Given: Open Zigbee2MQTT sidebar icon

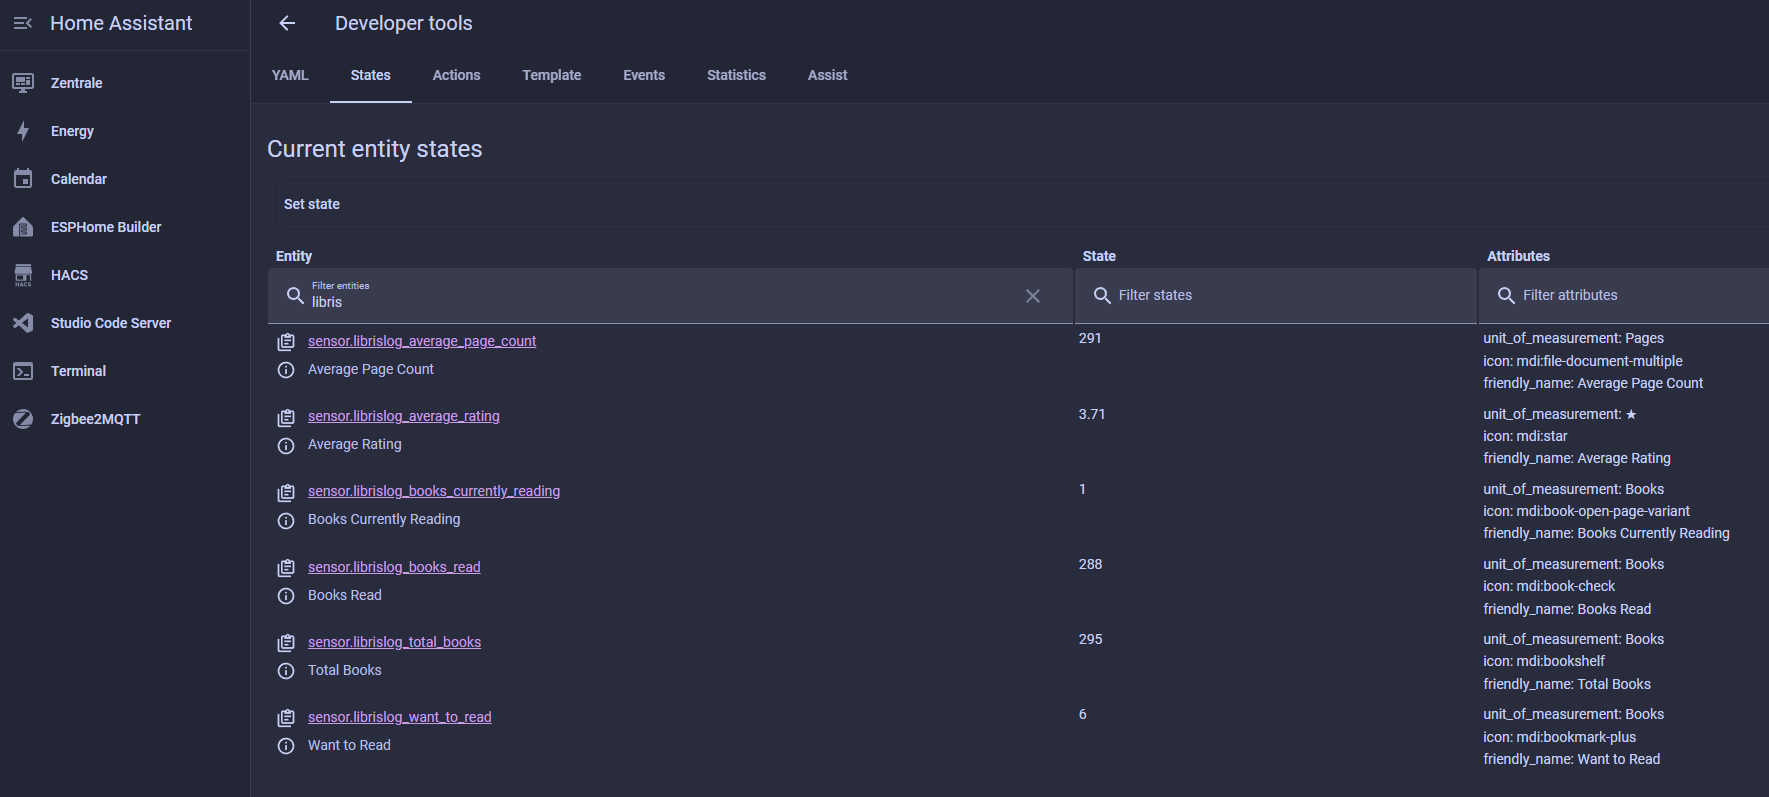Looking at the screenshot, I should [23, 419].
